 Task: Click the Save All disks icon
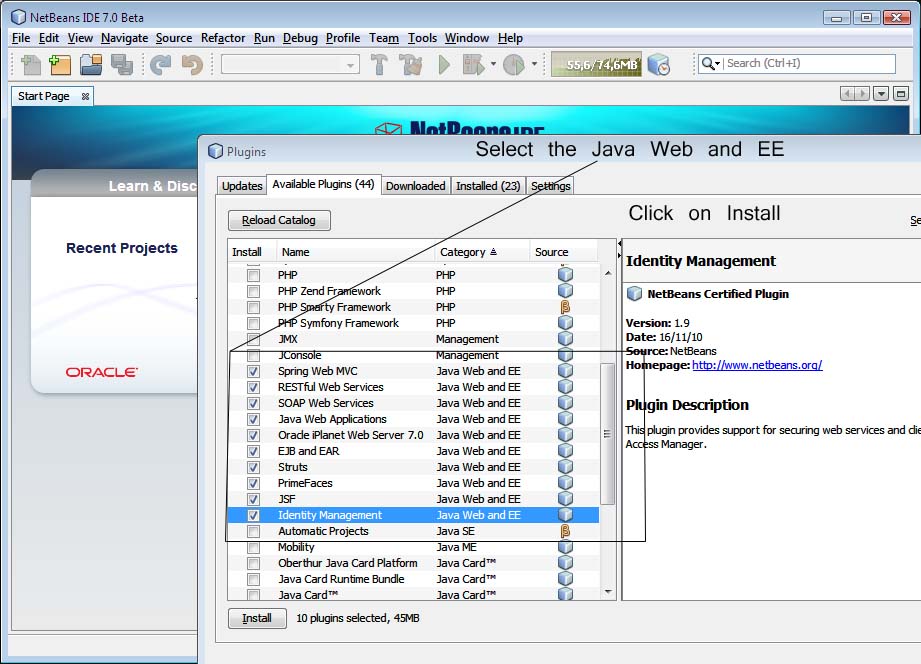[x=122, y=65]
